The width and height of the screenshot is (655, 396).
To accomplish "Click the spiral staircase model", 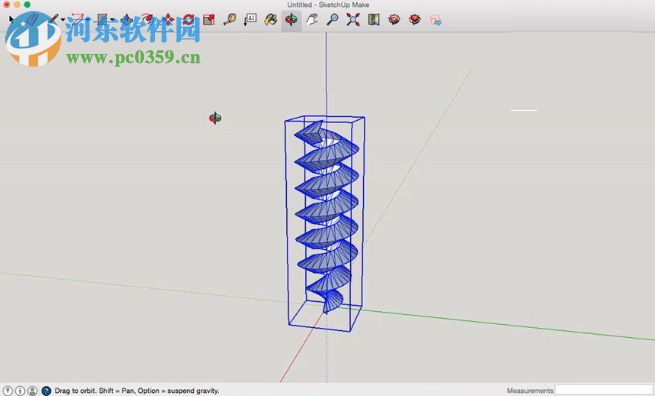I will (x=327, y=217).
